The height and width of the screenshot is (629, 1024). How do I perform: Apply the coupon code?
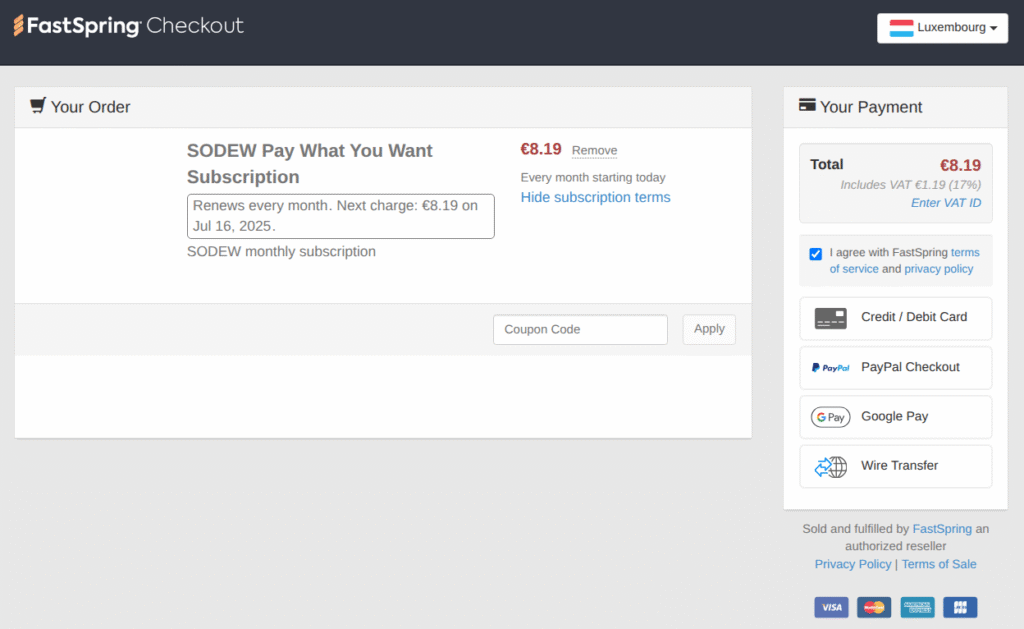pos(709,329)
